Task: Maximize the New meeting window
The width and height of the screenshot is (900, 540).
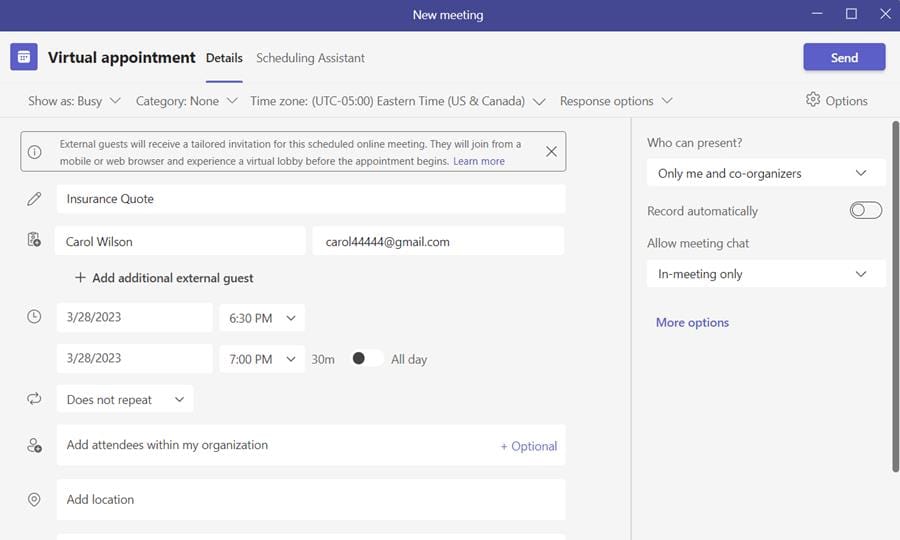Action: (851, 14)
